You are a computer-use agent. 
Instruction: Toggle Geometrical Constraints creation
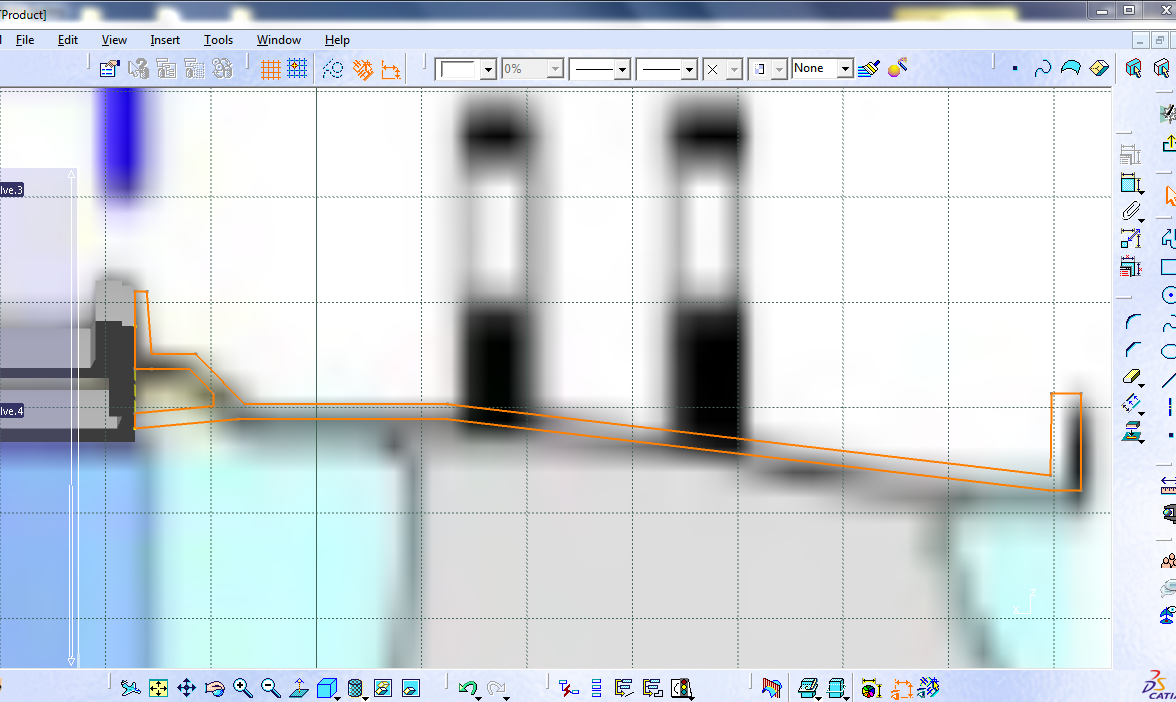(362, 69)
